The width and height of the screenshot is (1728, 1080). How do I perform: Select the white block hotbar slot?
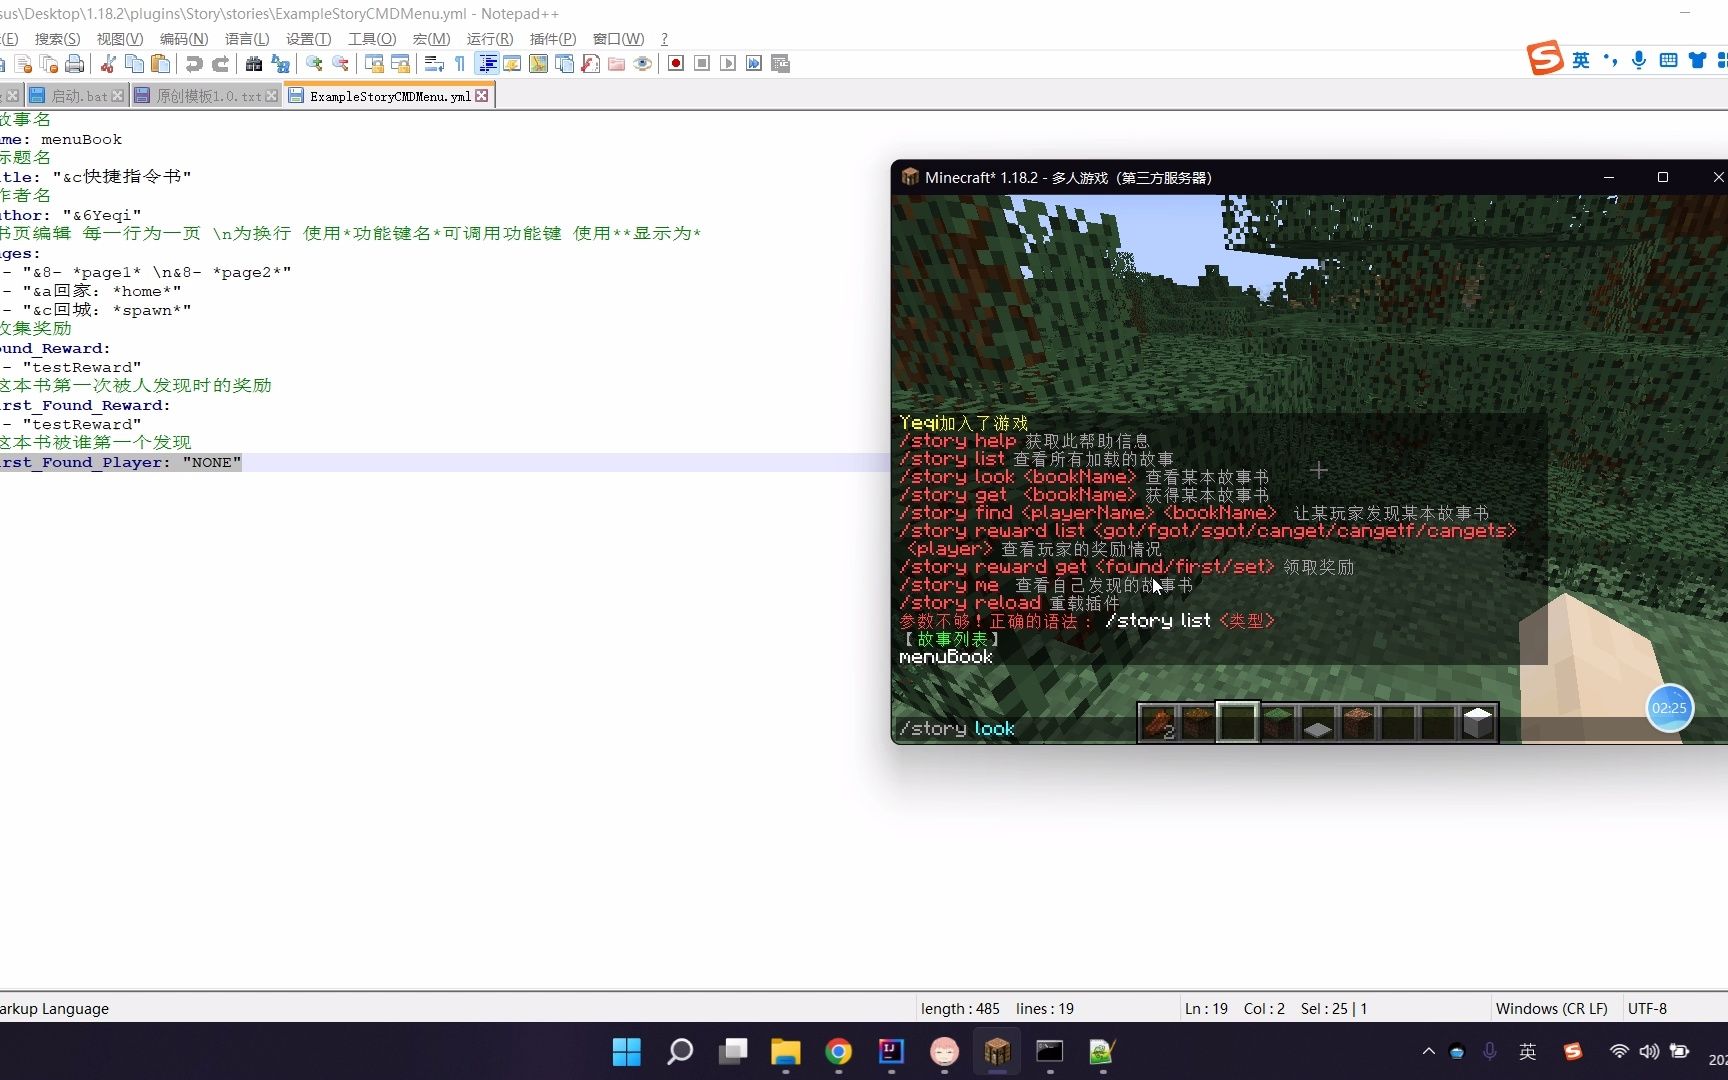pyautogui.click(x=1478, y=722)
